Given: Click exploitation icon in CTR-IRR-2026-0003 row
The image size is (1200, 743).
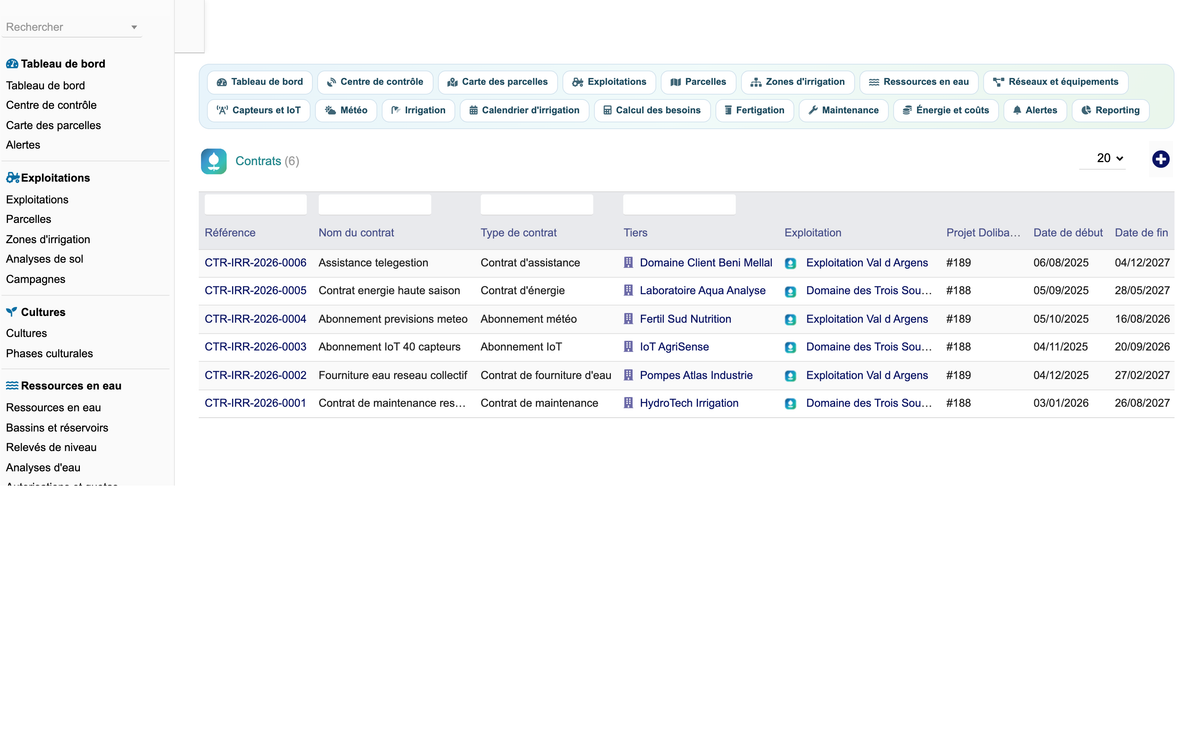Looking at the screenshot, I should pyautogui.click(x=791, y=348).
